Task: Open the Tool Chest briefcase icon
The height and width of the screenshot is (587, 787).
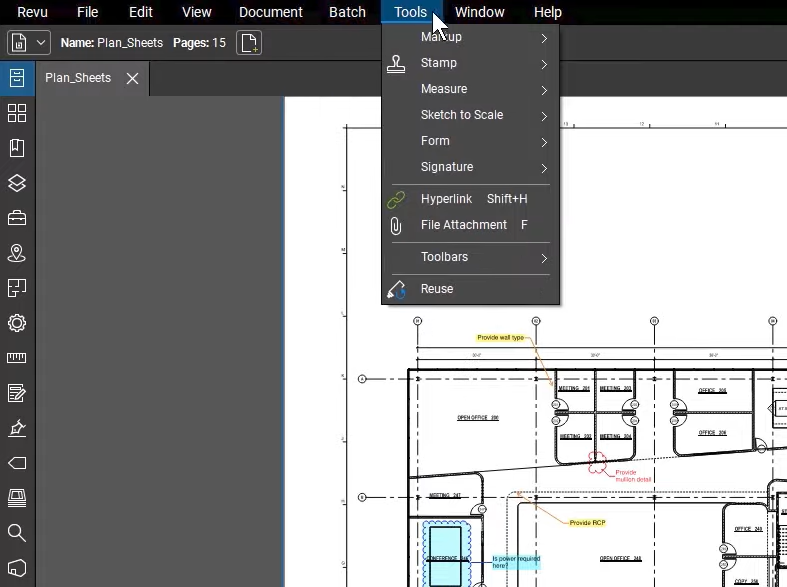Action: (x=17, y=218)
